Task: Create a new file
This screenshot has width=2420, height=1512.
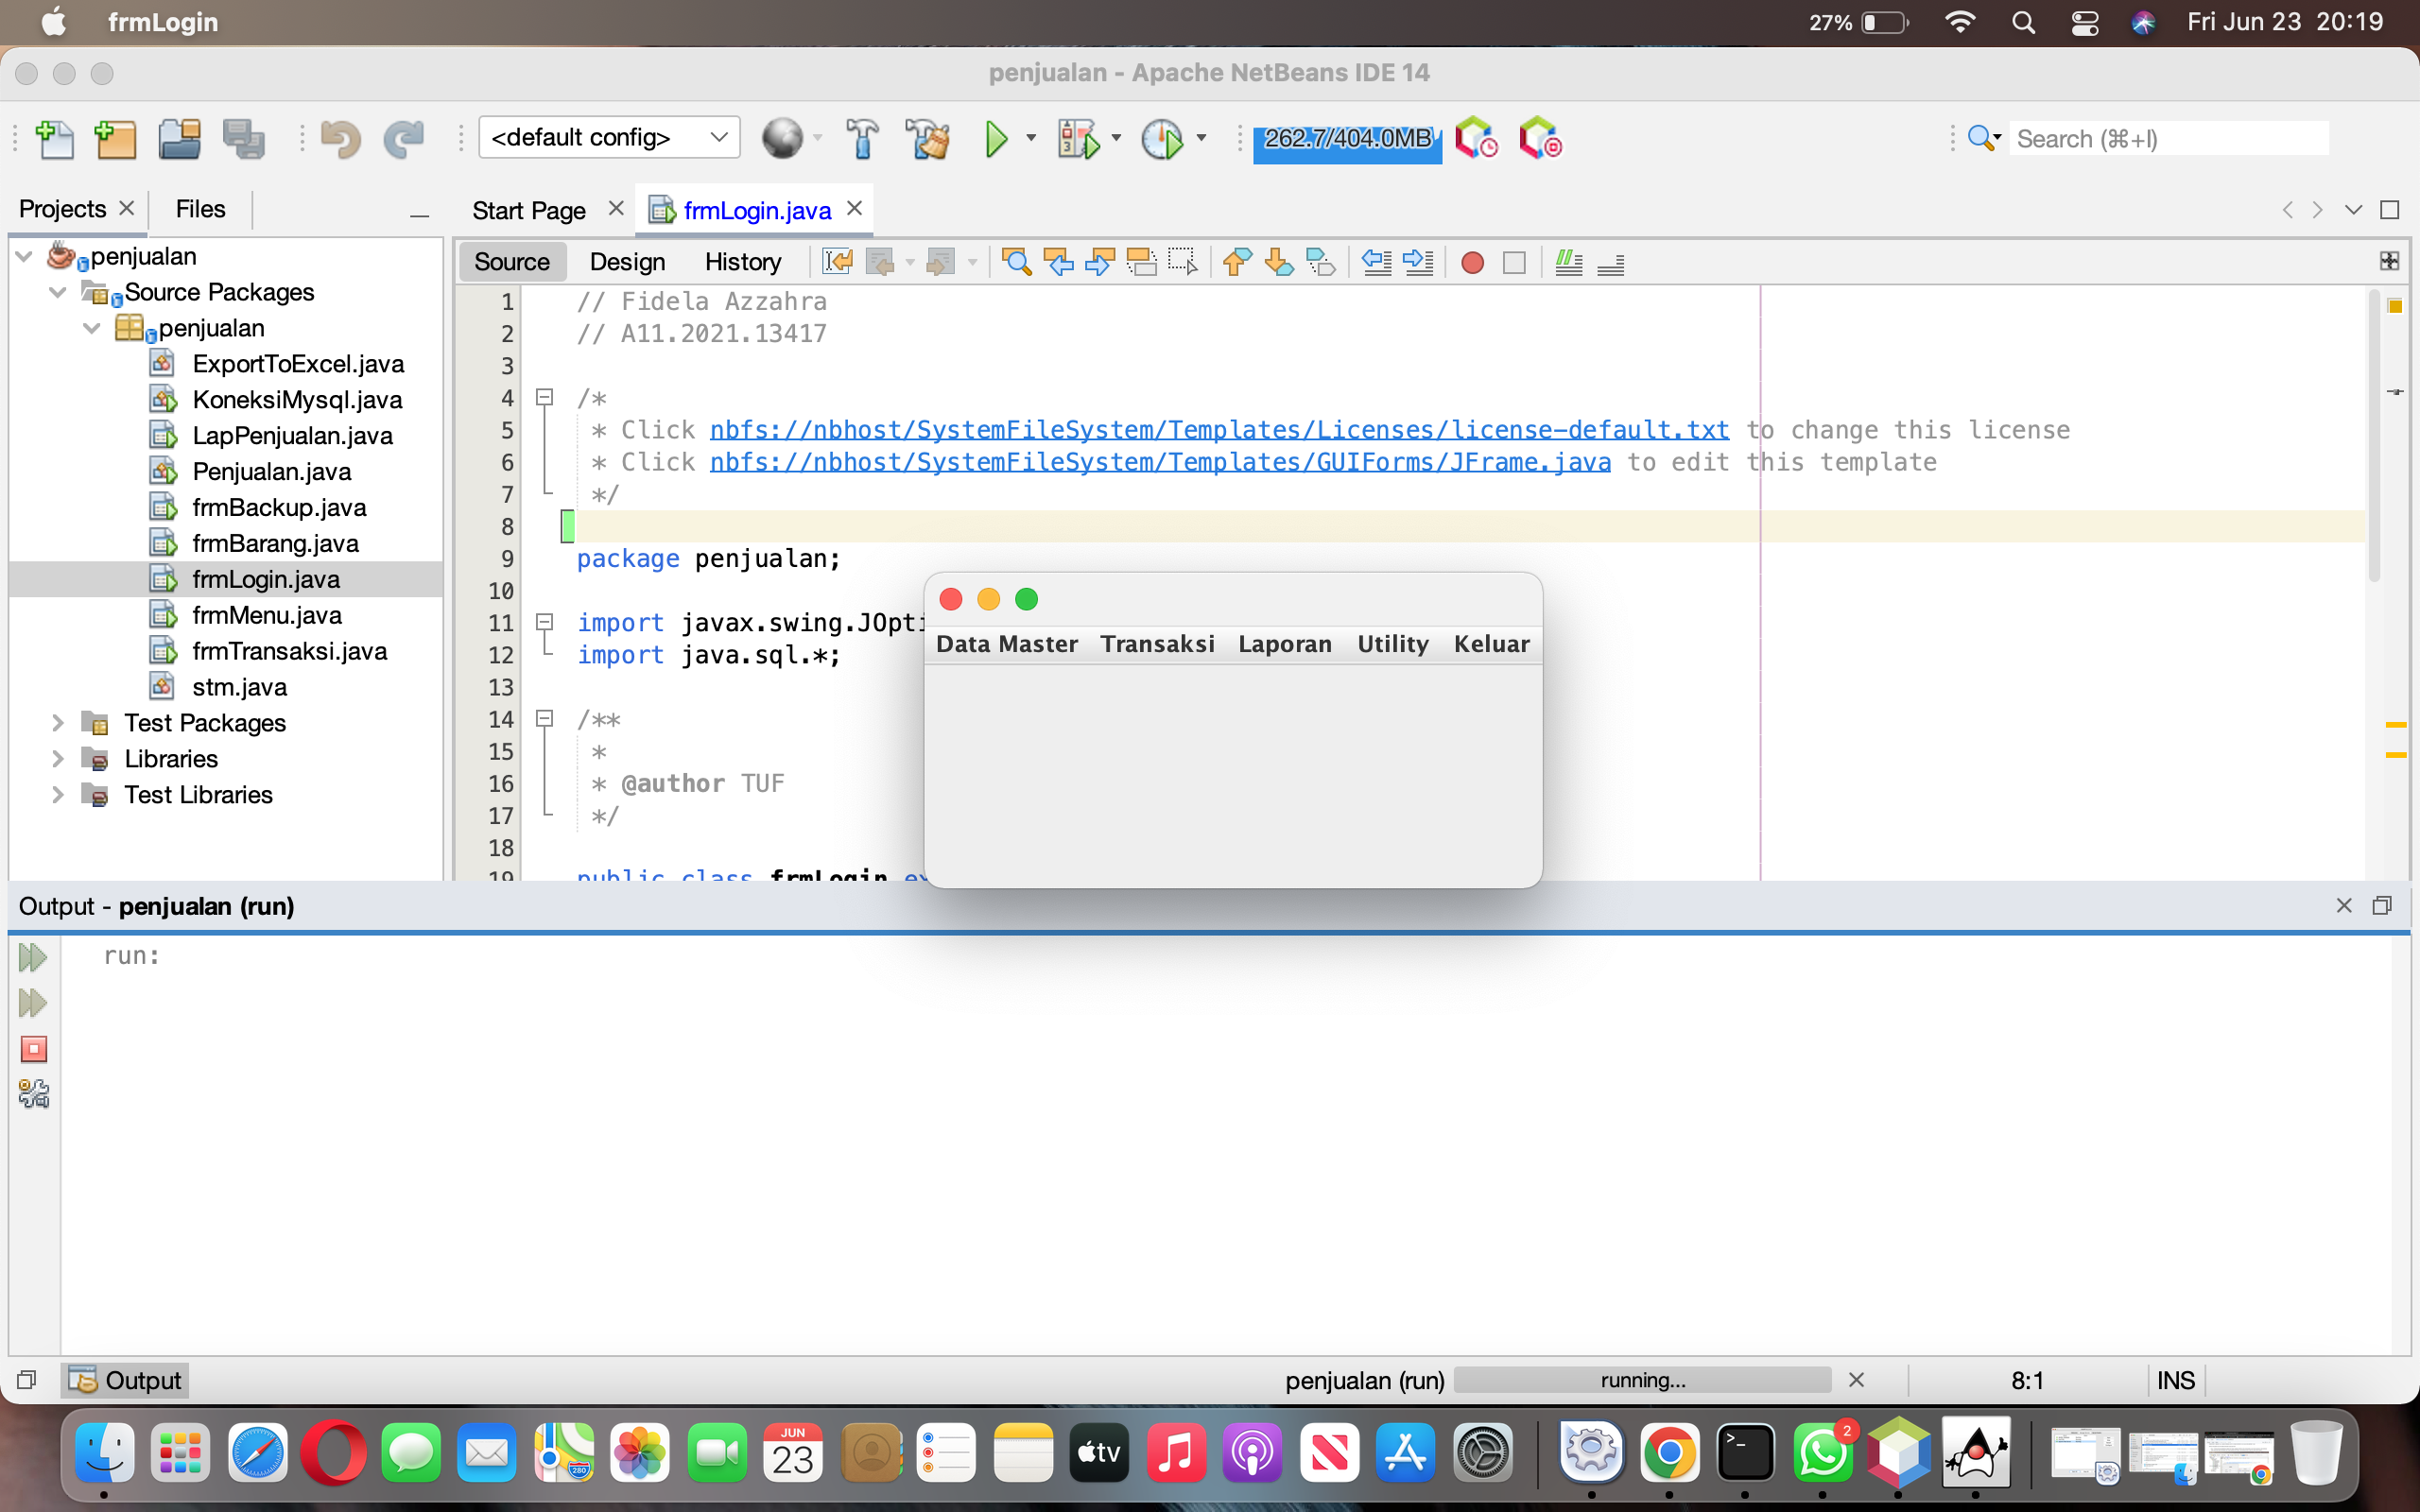Action: click(55, 139)
